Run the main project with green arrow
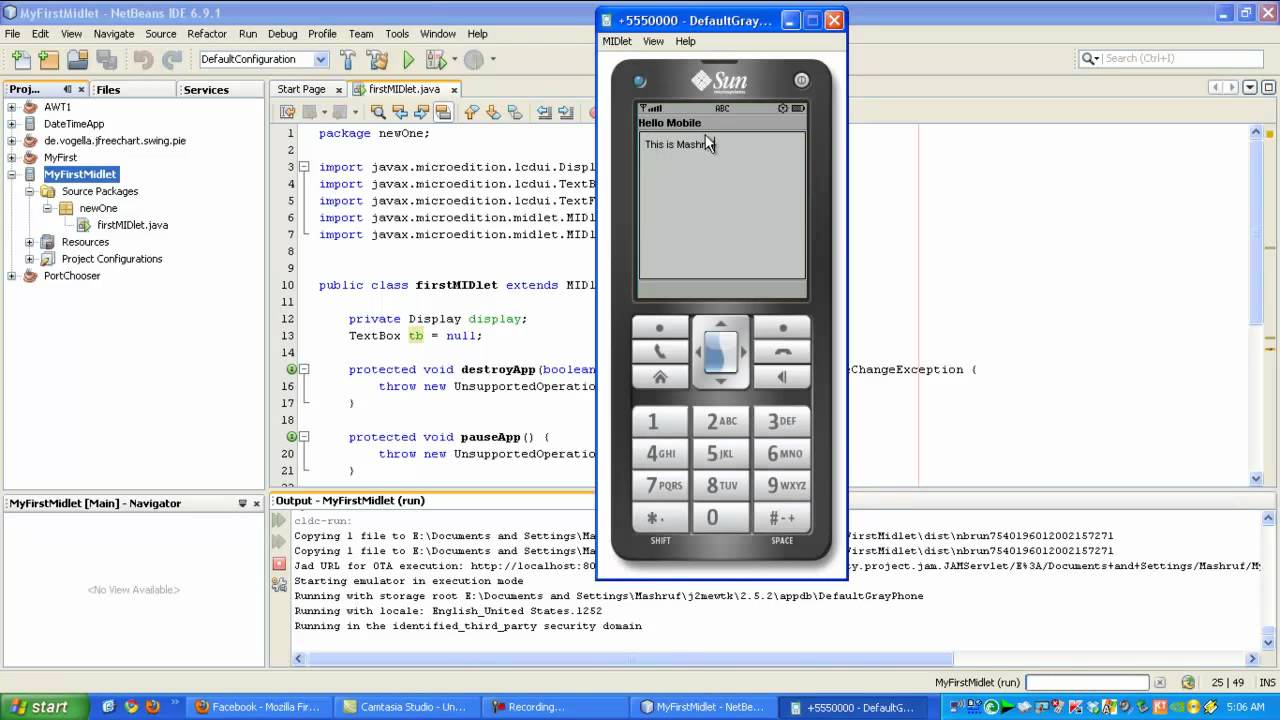Screen dimensions: 1280x720 click(x=408, y=60)
